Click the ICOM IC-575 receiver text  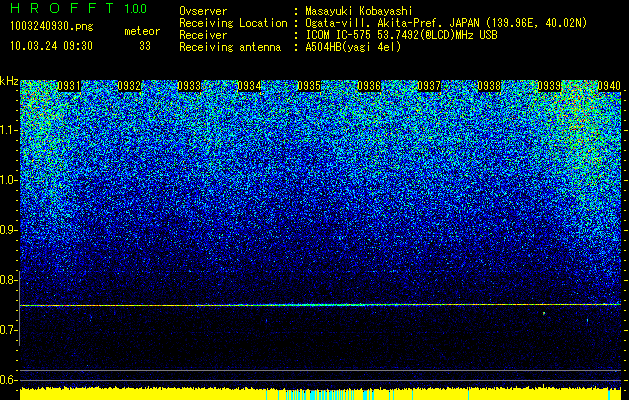tap(401, 35)
